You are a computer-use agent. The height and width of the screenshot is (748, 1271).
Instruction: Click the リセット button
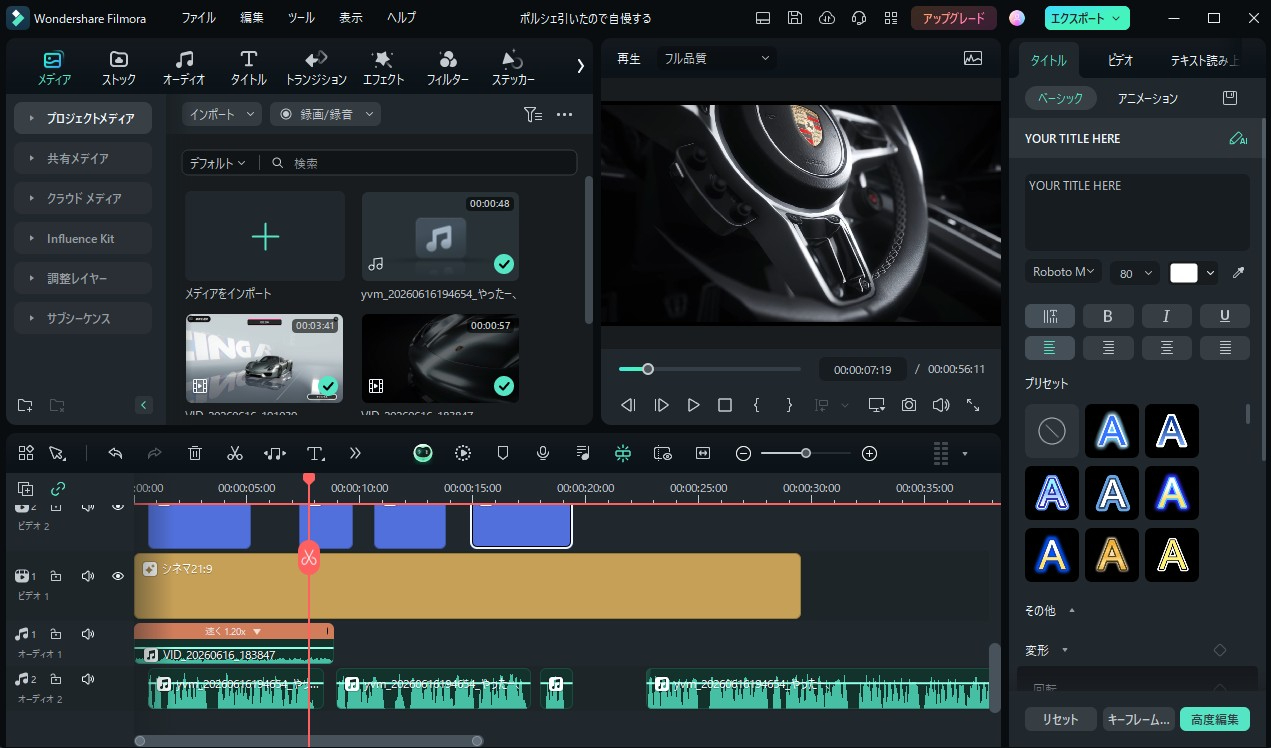click(1060, 719)
